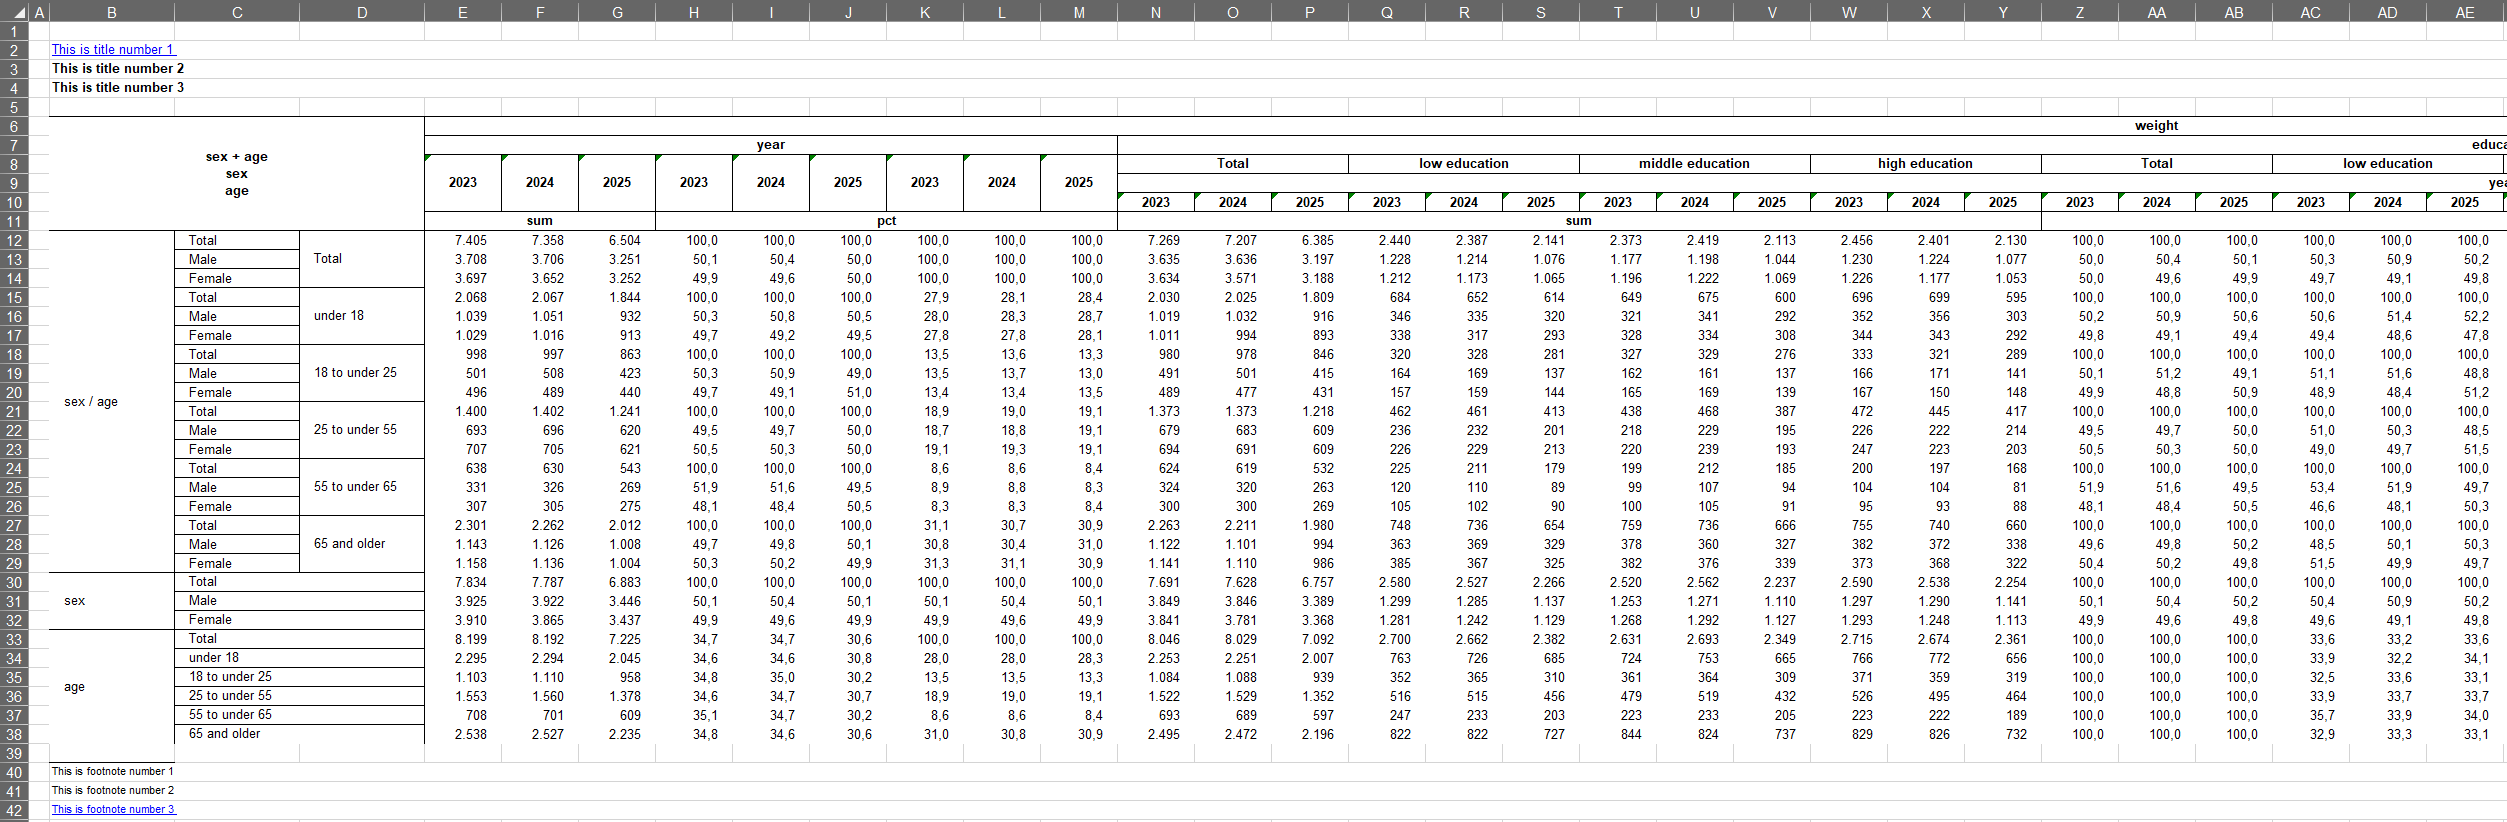The height and width of the screenshot is (822, 2507).
Task: Select the "25 to under 55" cell in column D
Action: (355, 429)
